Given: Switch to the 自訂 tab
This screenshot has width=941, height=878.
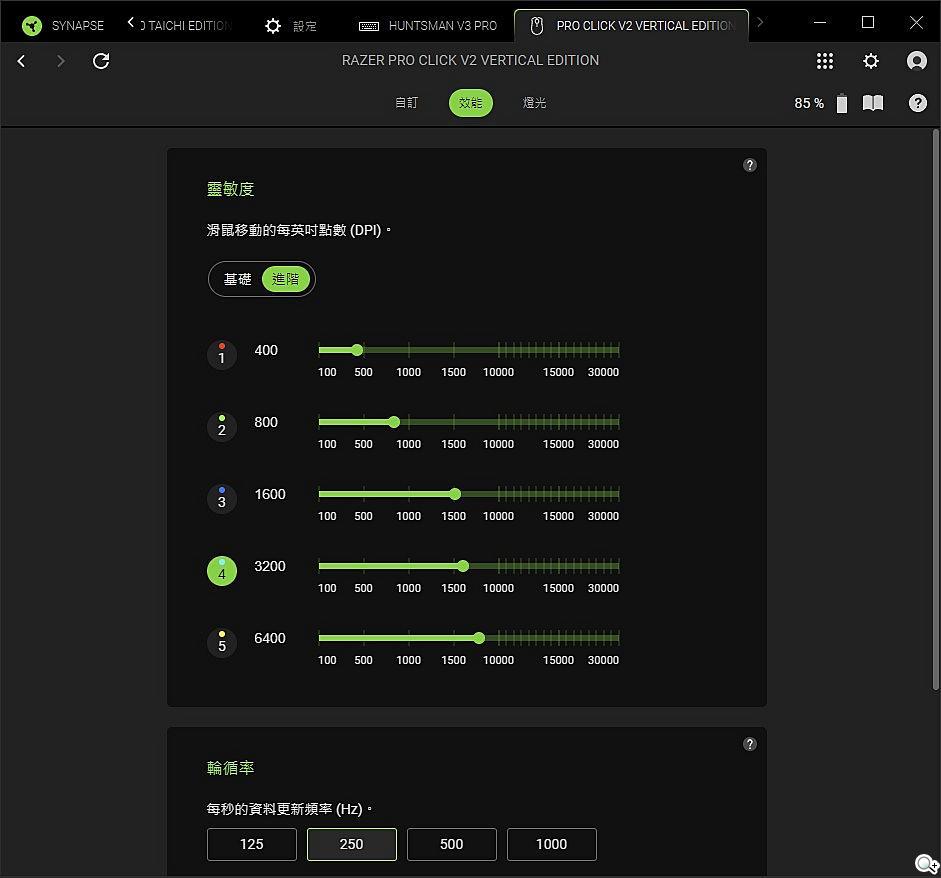Looking at the screenshot, I should point(406,103).
